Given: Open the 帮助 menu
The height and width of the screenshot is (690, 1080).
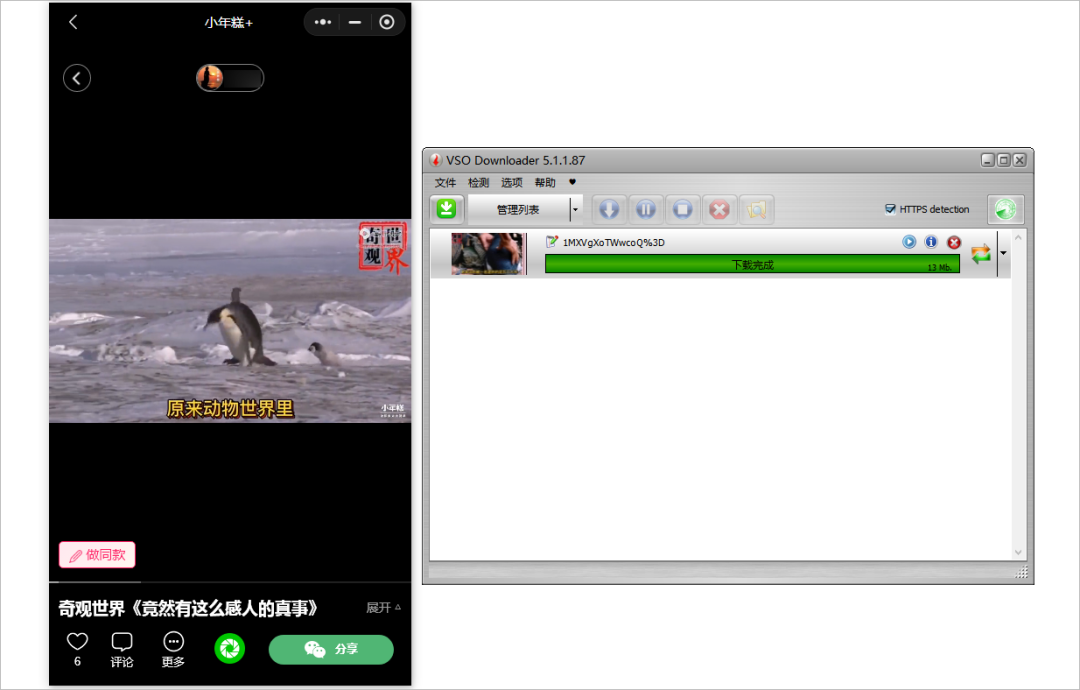Looking at the screenshot, I should (544, 182).
